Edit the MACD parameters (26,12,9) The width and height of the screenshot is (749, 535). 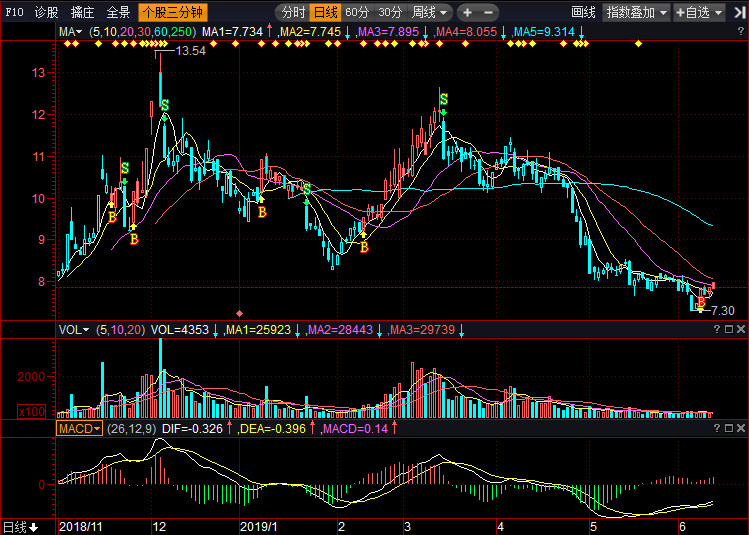(131, 428)
